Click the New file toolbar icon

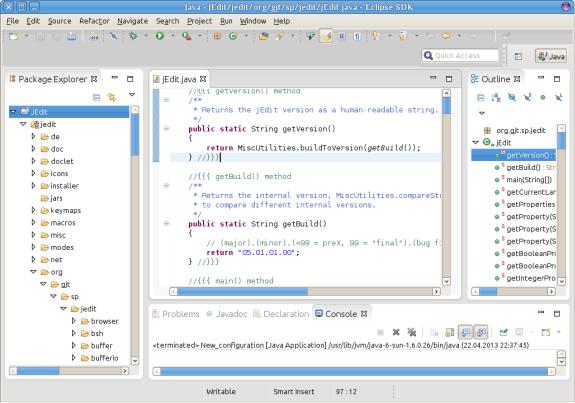click(x=13, y=36)
